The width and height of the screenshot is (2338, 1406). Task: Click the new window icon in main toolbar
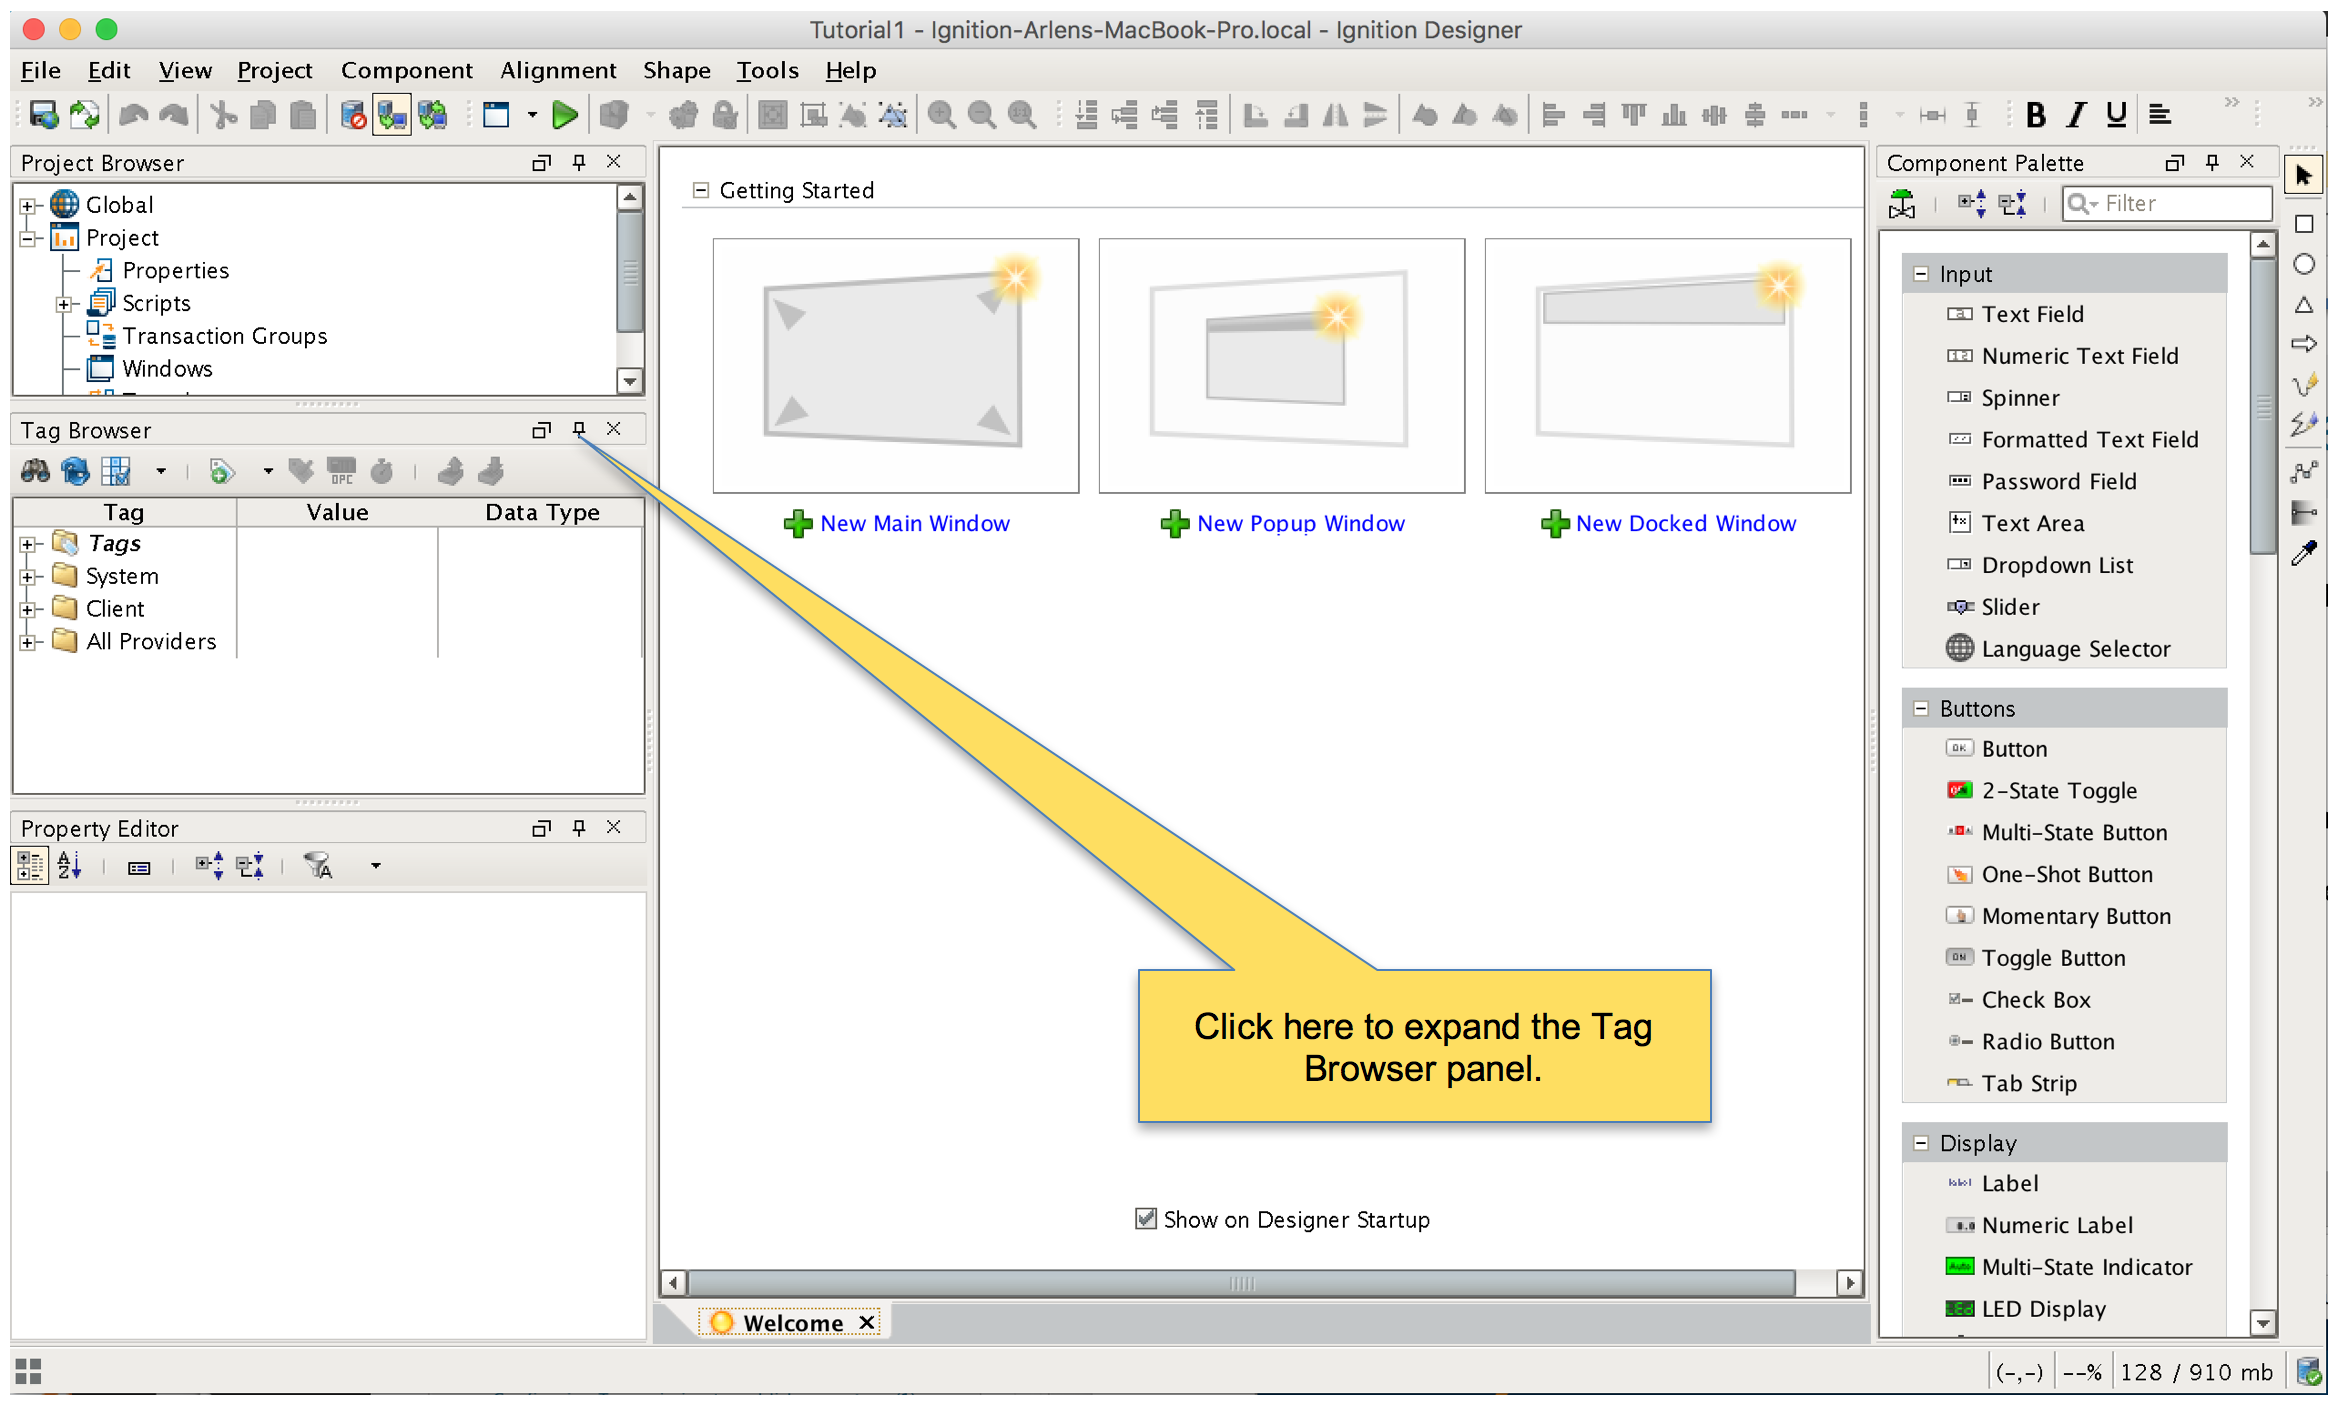click(x=496, y=115)
